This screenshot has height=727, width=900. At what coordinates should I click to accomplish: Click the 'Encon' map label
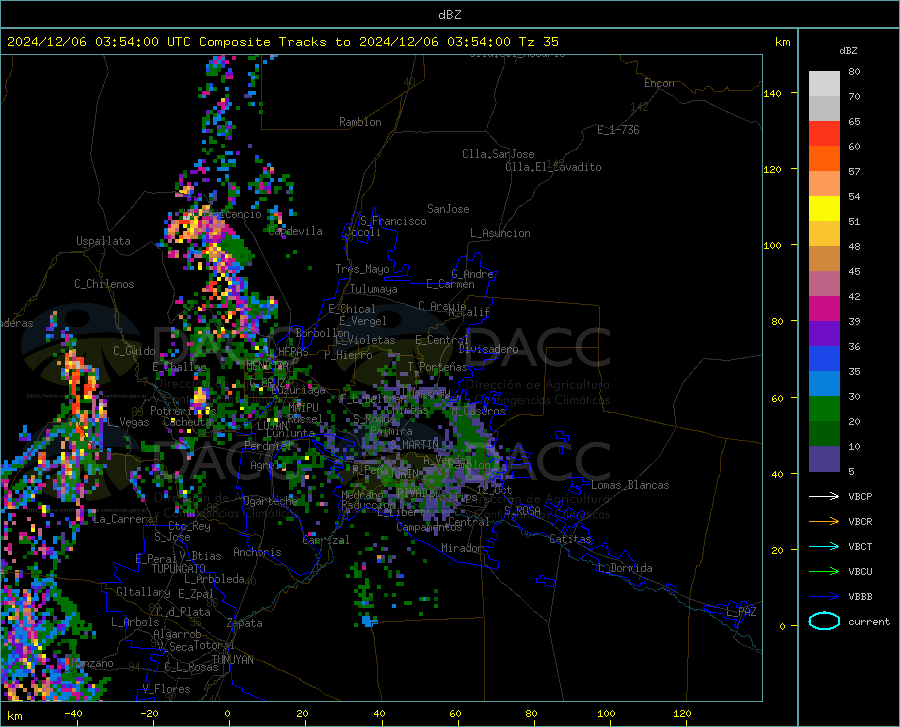(659, 83)
